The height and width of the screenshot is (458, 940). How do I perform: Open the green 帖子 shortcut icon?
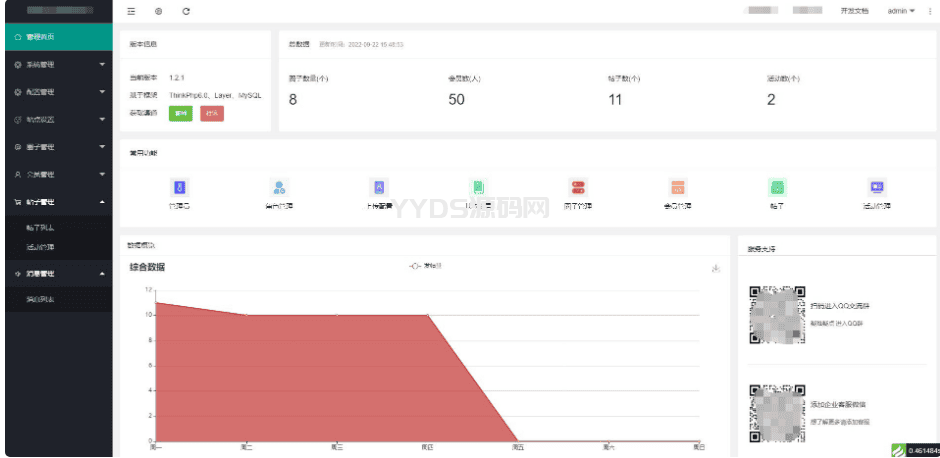click(x=778, y=188)
